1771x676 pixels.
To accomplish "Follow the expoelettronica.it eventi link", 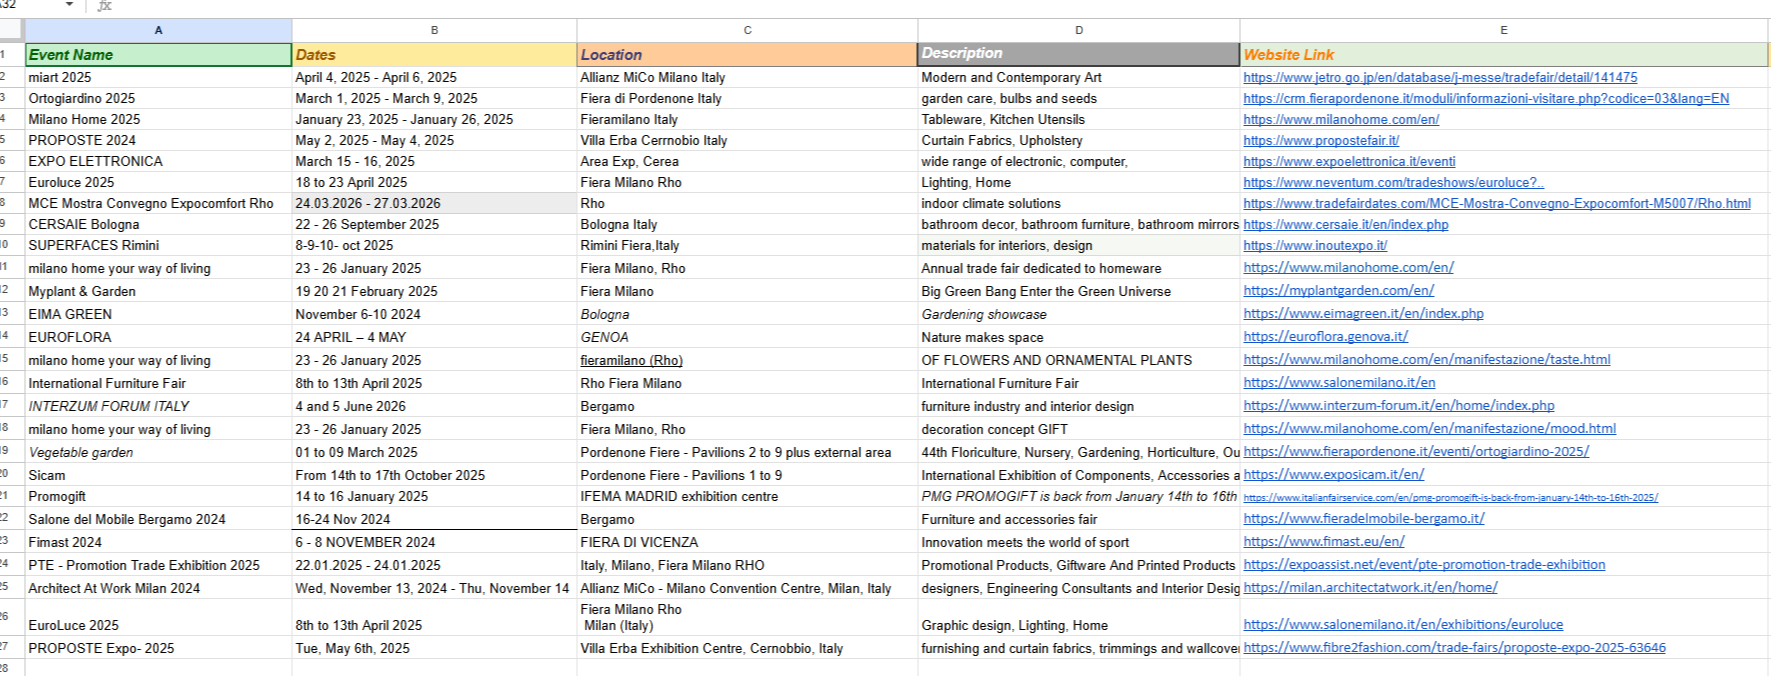I will [1349, 162].
